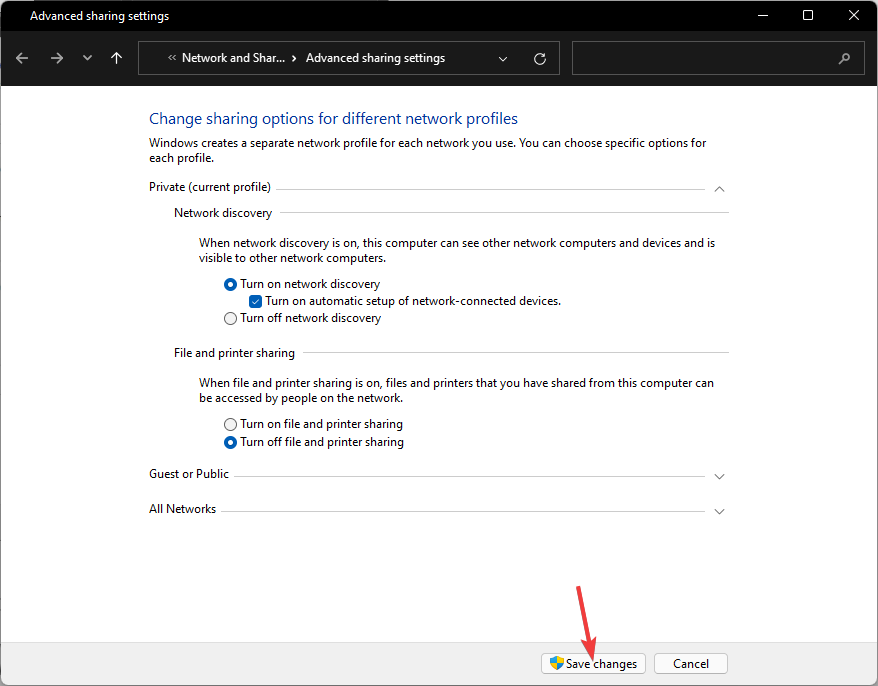
Task: Expand the All Networks section
Action: pyautogui.click(x=719, y=511)
